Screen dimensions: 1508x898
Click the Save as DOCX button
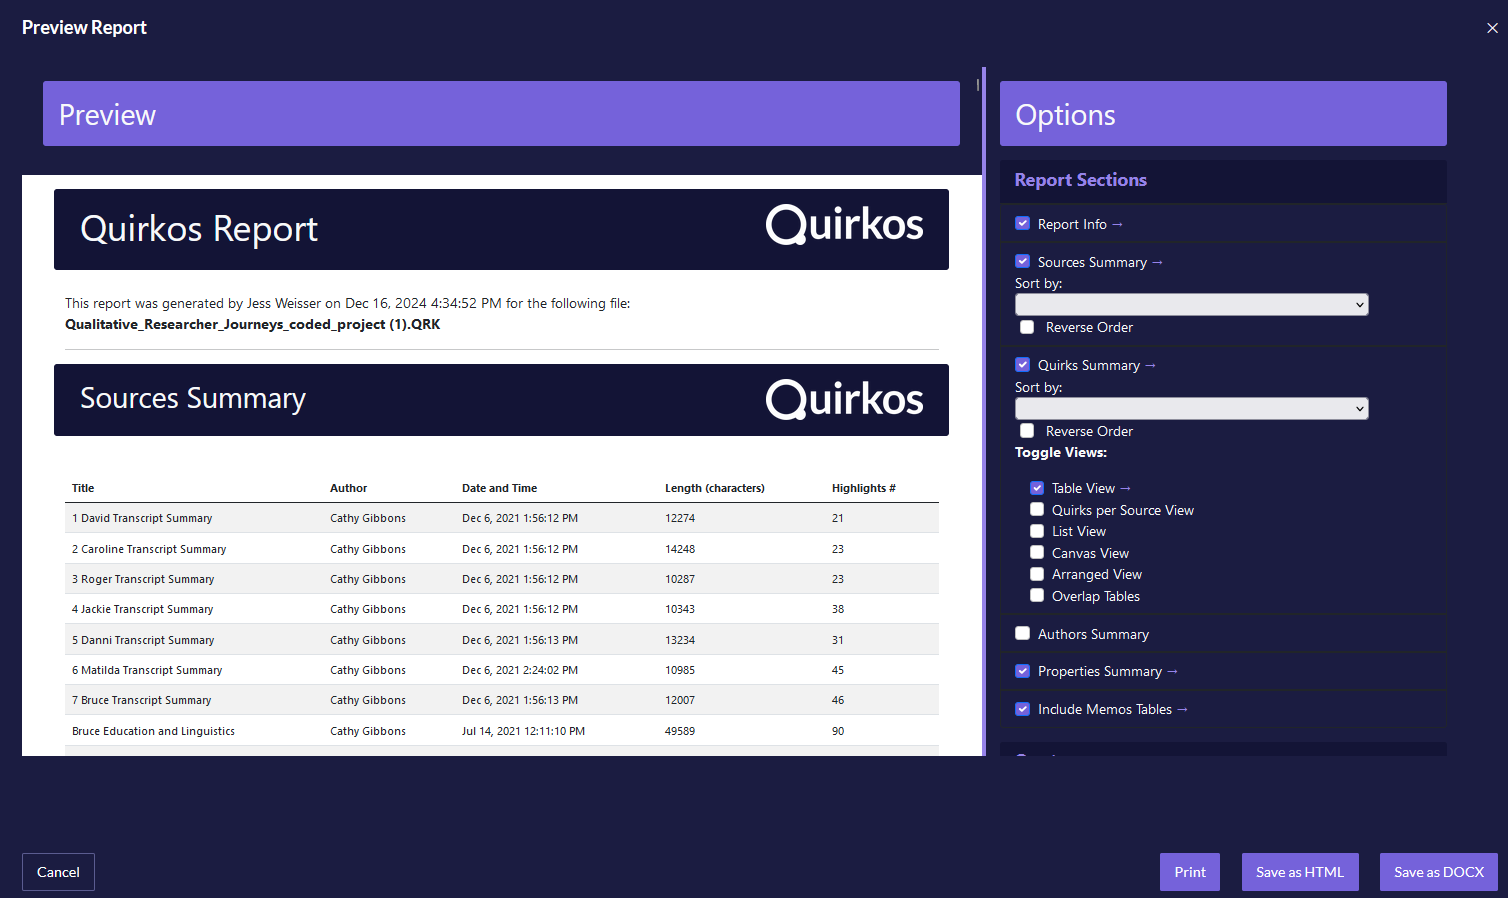coord(1438,872)
